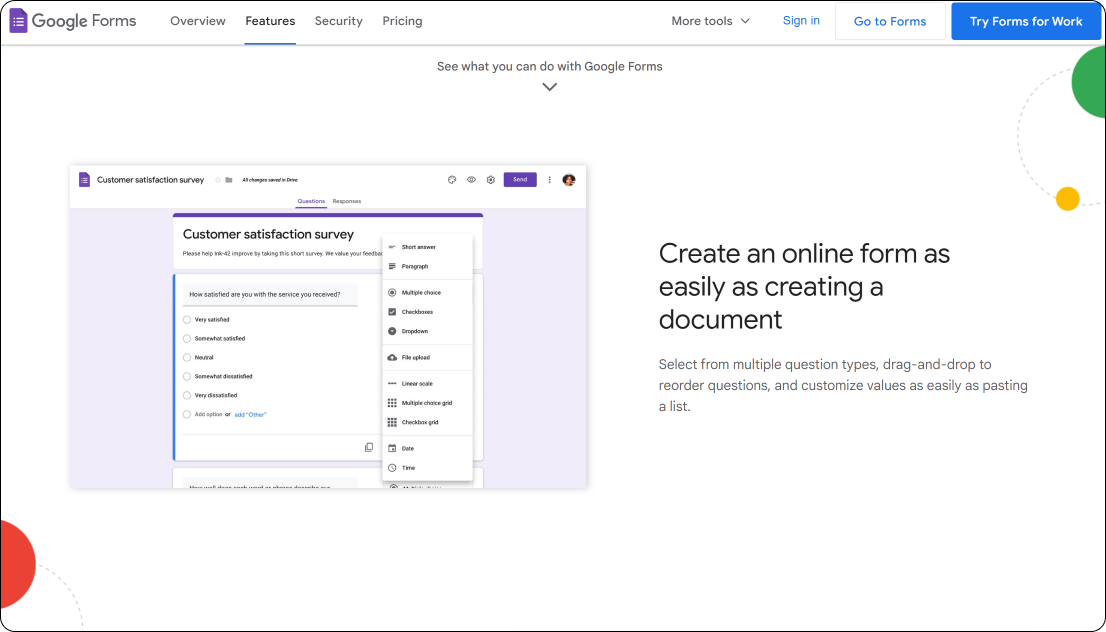The width and height of the screenshot is (1106, 632).
Task: Select the Very dissatisfied radio option
Action: [187, 396]
